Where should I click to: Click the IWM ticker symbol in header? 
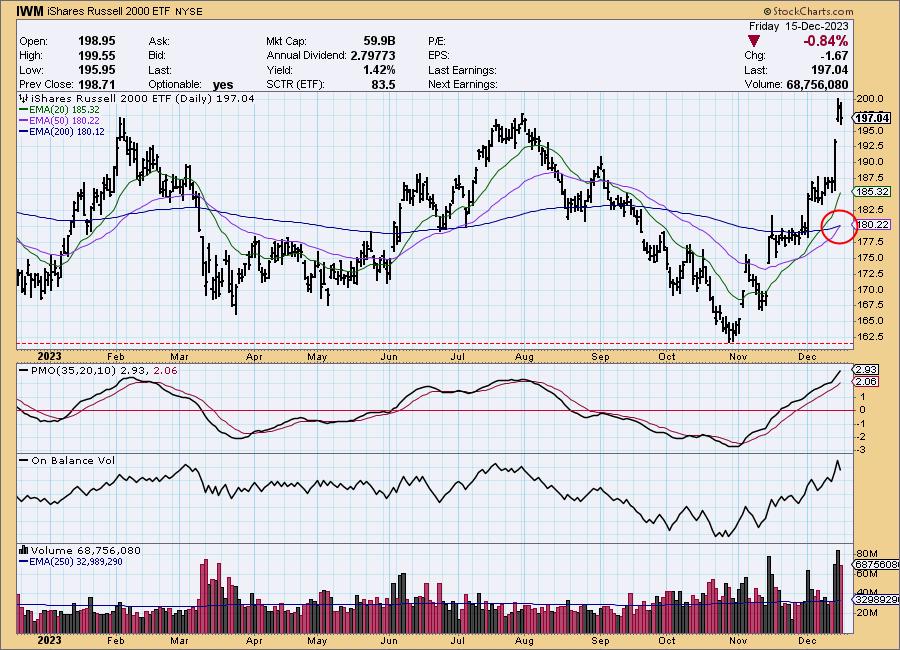tap(30, 11)
